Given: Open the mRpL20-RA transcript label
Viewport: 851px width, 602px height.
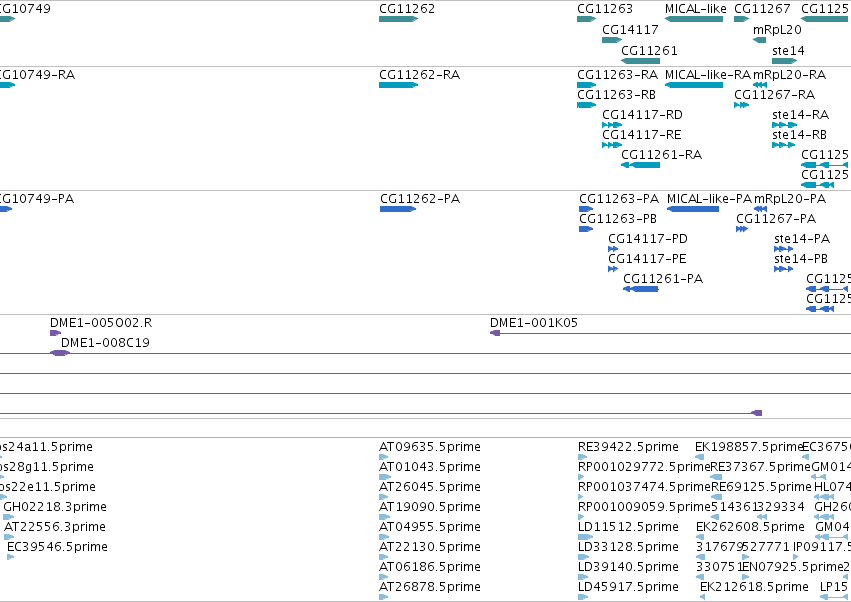Looking at the screenshot, I should pyautogui.click(x=789, y=74).
